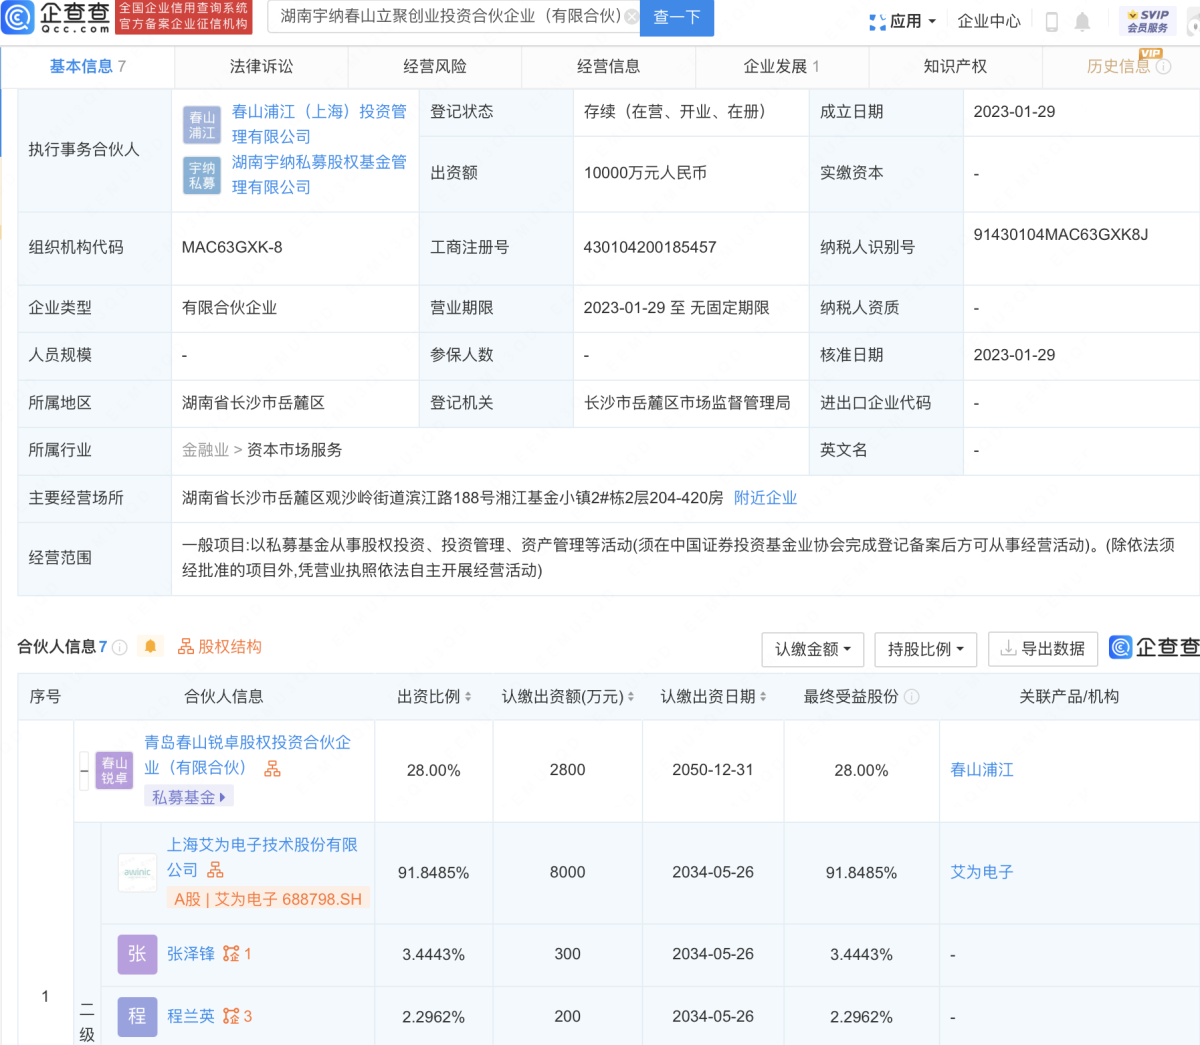The image size is (1200, 1045).
Task: Click the 张 avatar icon
Action: tap(137, 955)
